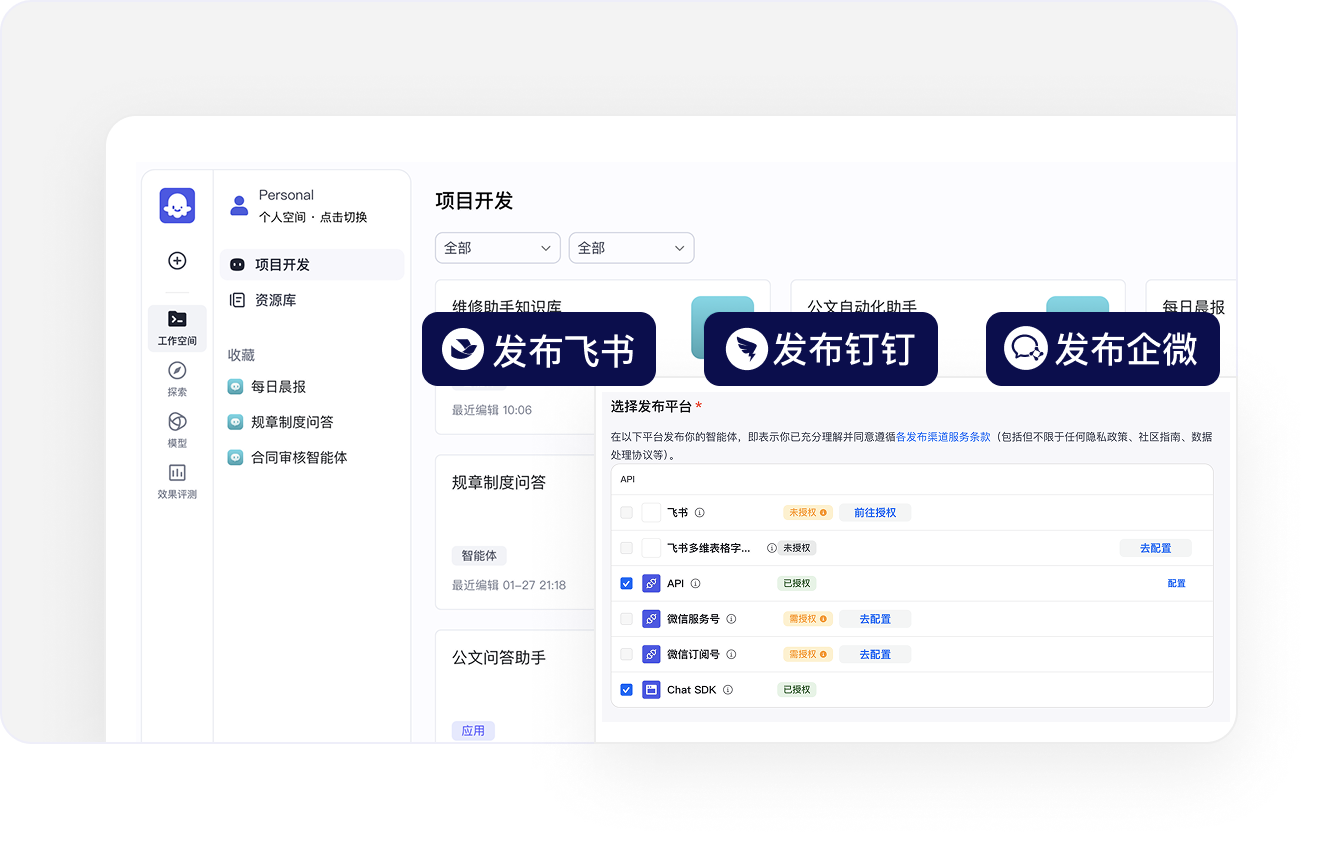Image resolution: width=1318 pixels, height=848 pixels.
Task: Expand the second 全部 dropdown
Action: pyautogui.click(x=631, y=247)
